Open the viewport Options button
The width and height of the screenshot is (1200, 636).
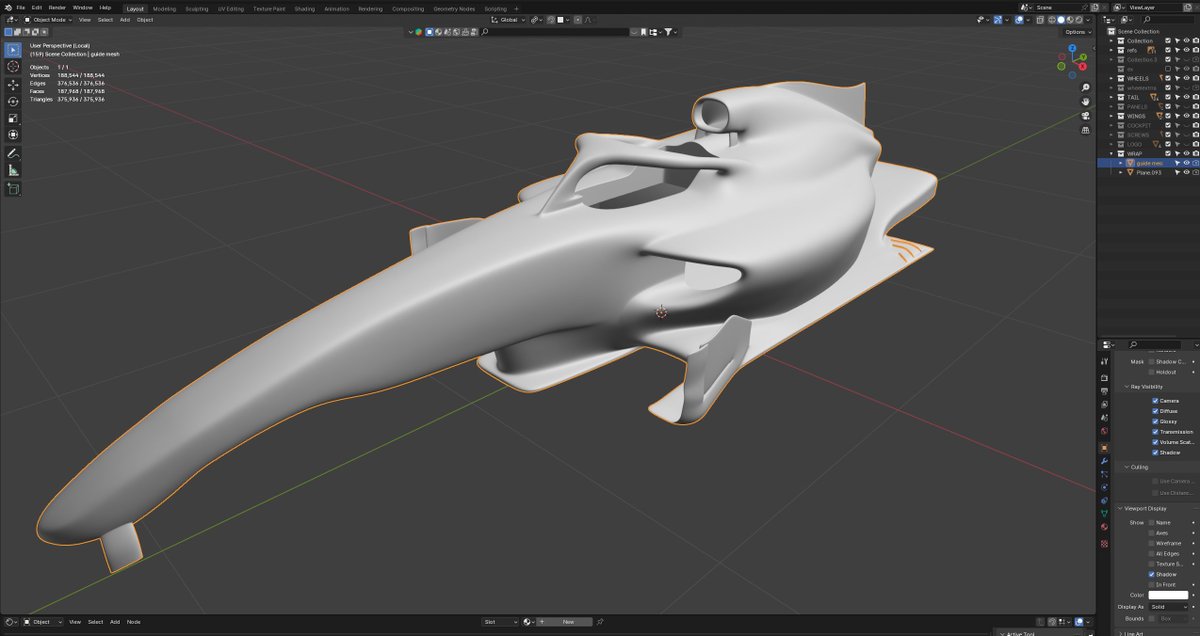1077,32
